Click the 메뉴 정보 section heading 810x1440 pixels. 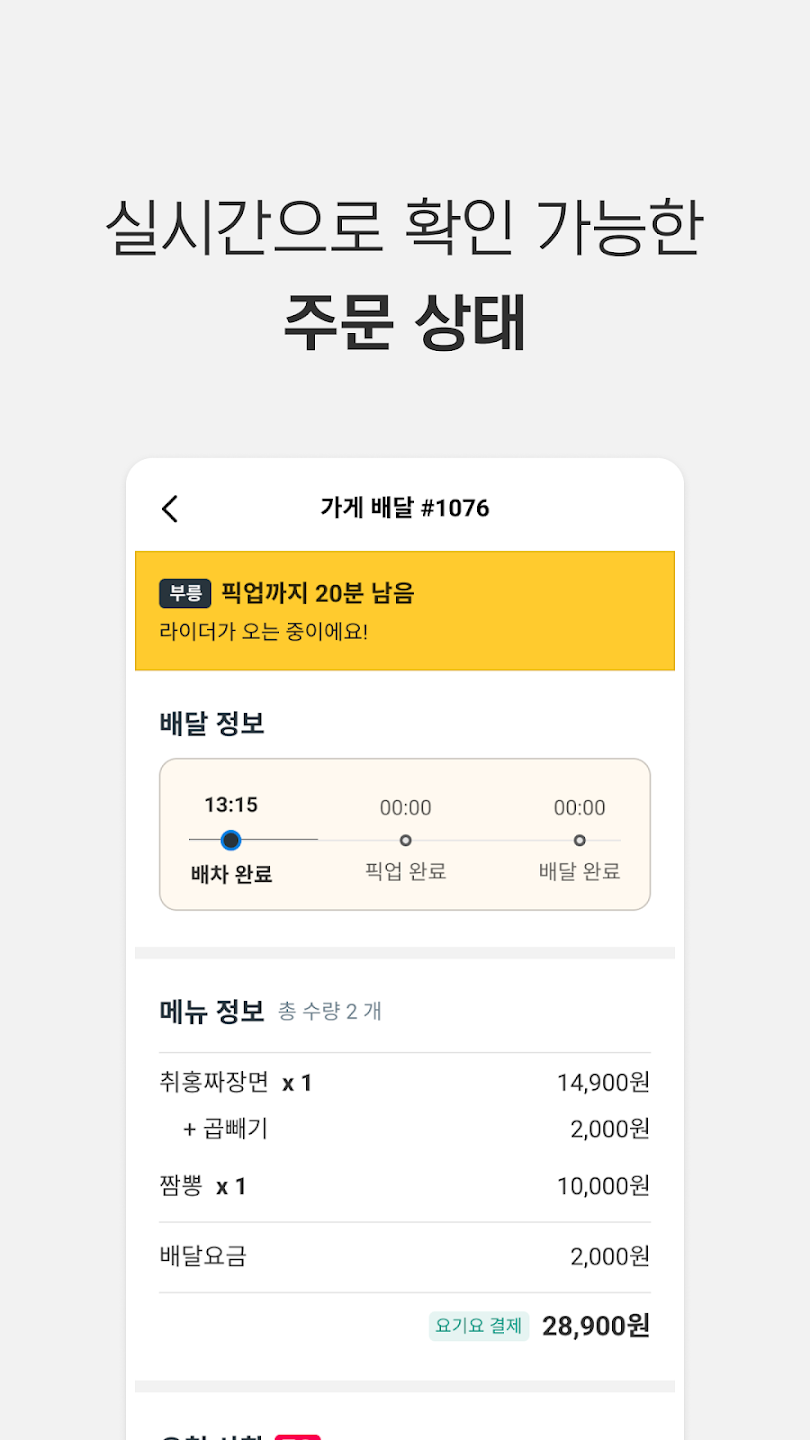212,1011
